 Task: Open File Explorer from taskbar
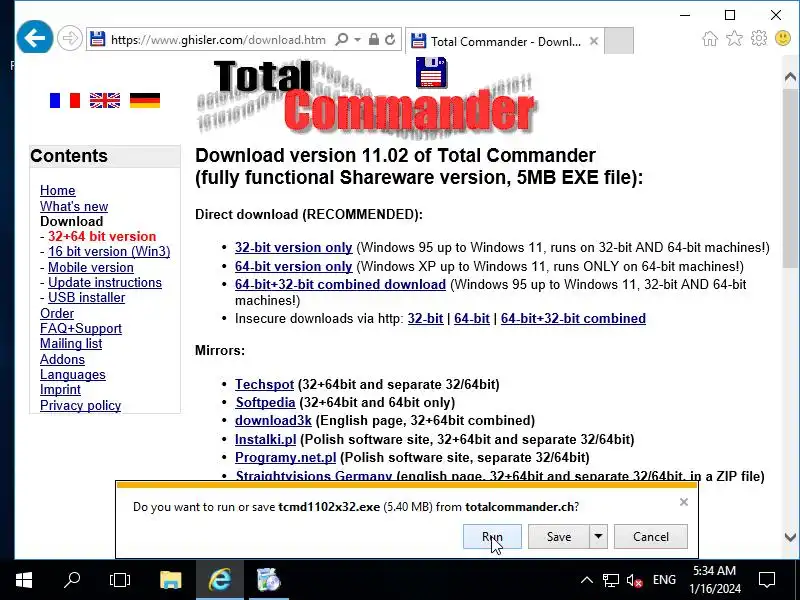[170, 580]
